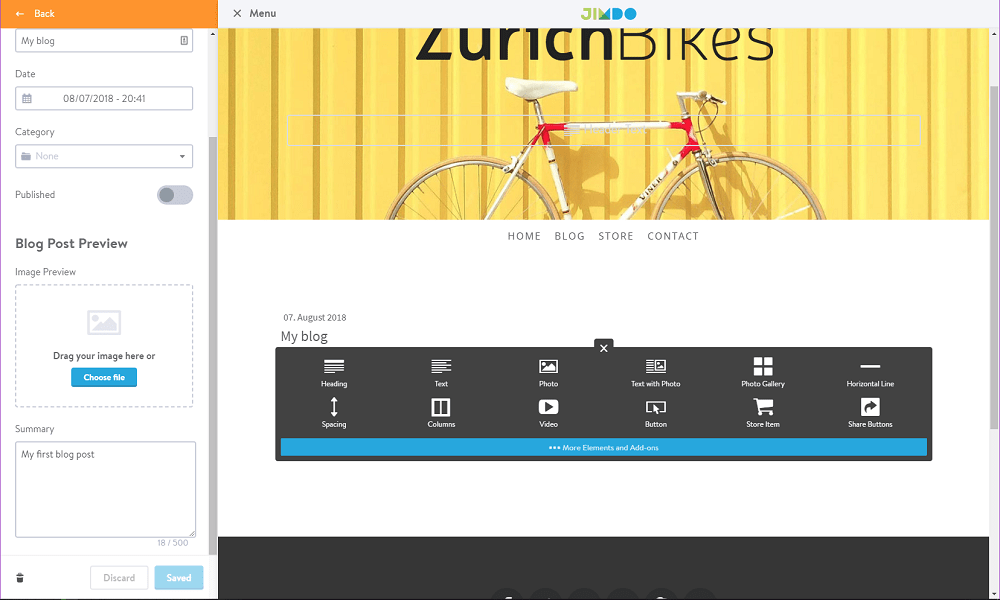This screenshot has width=1000, height=600.
Task: Add a Store Item element
Action: 763,413
